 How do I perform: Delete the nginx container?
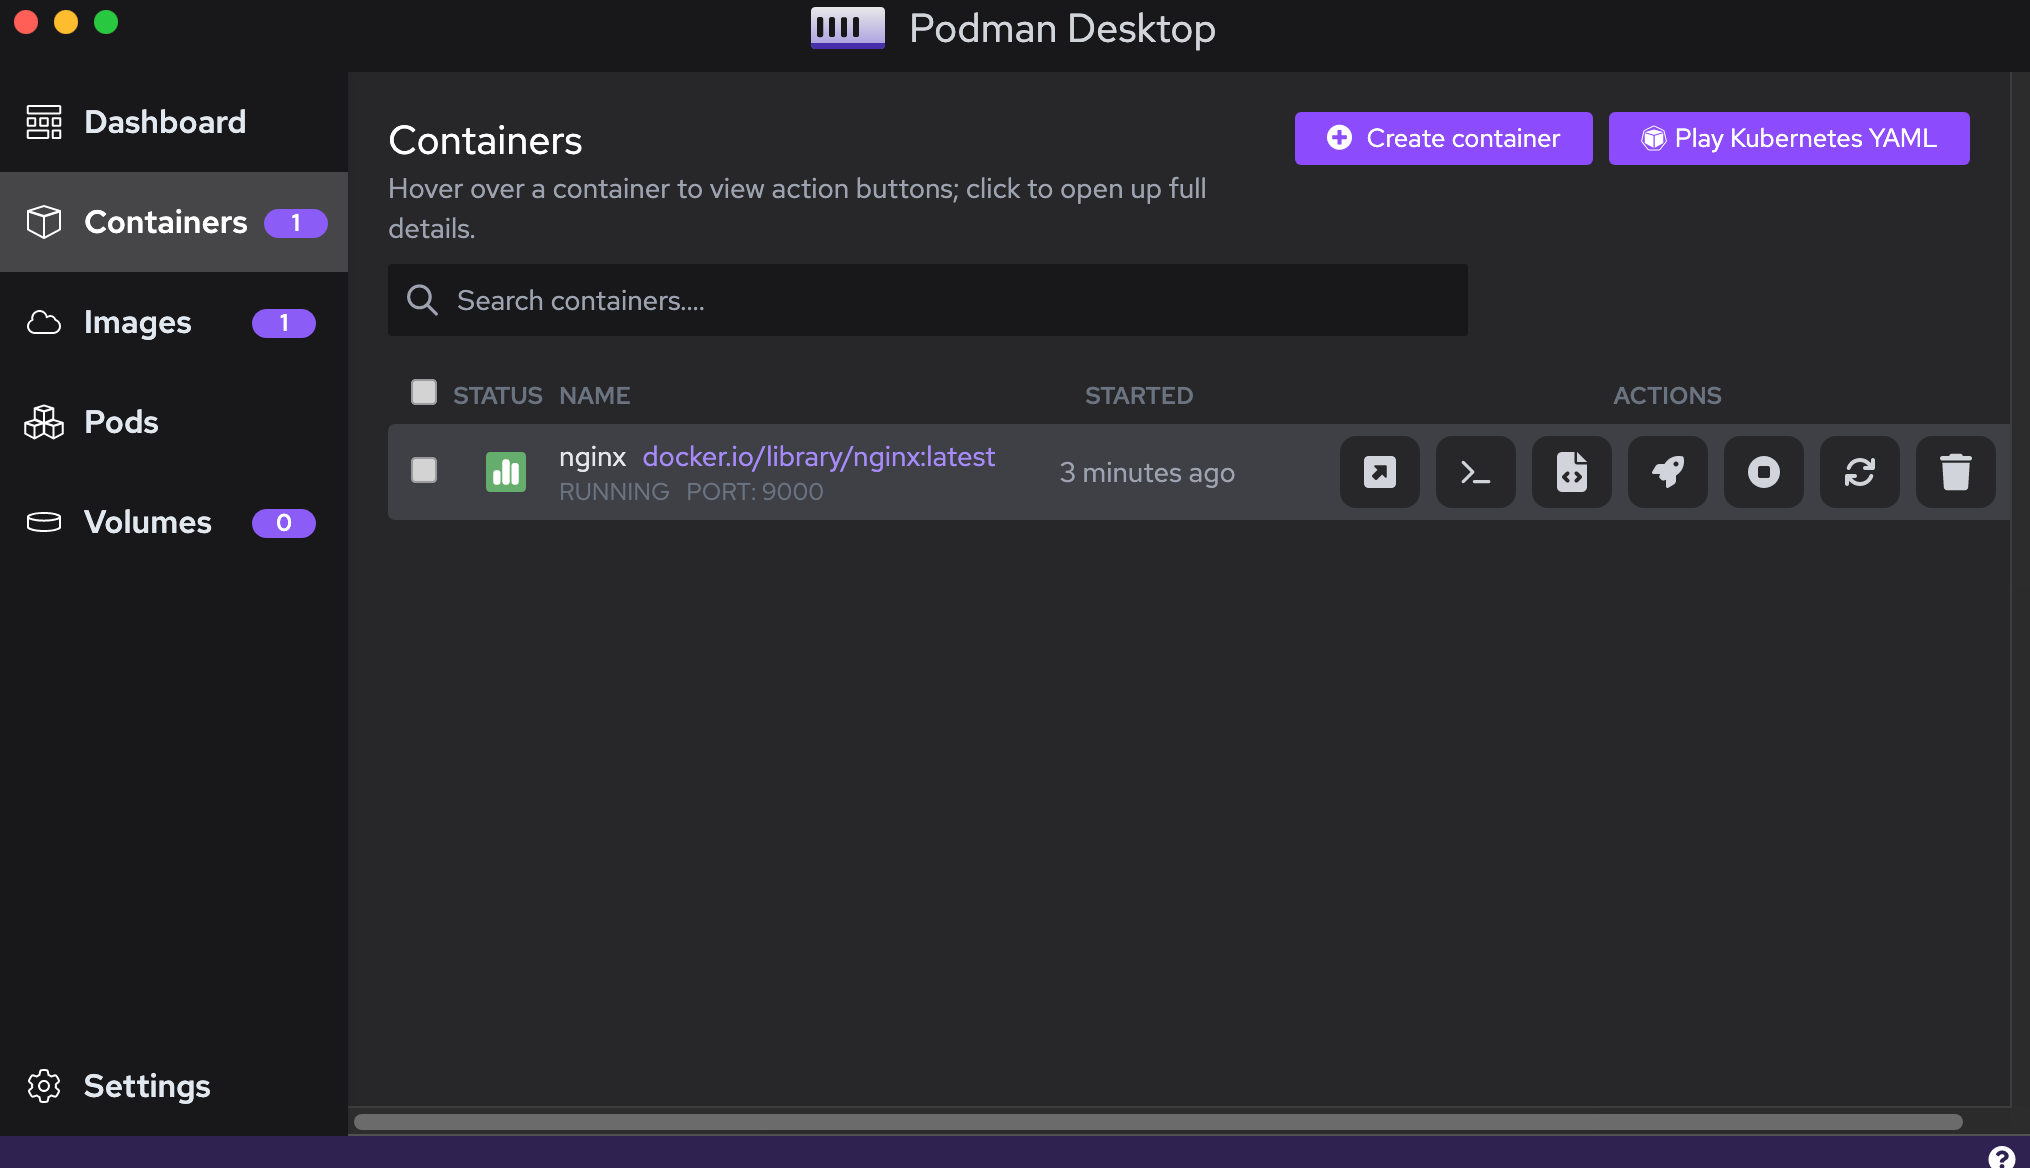click(x=1955, y=471)
